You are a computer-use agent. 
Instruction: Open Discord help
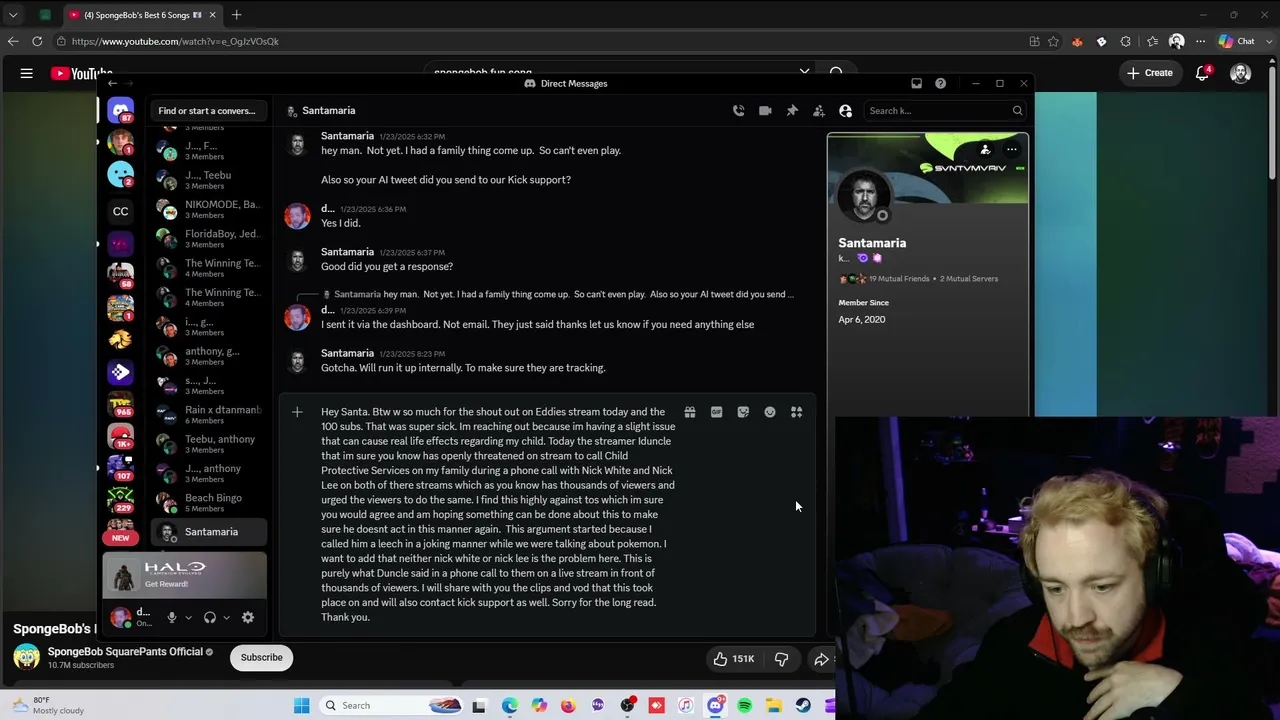940,83
